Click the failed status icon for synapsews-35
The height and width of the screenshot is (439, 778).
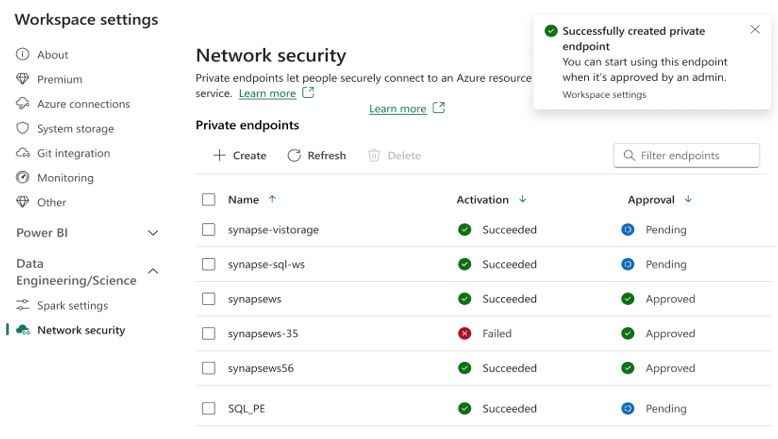(464, 334)
